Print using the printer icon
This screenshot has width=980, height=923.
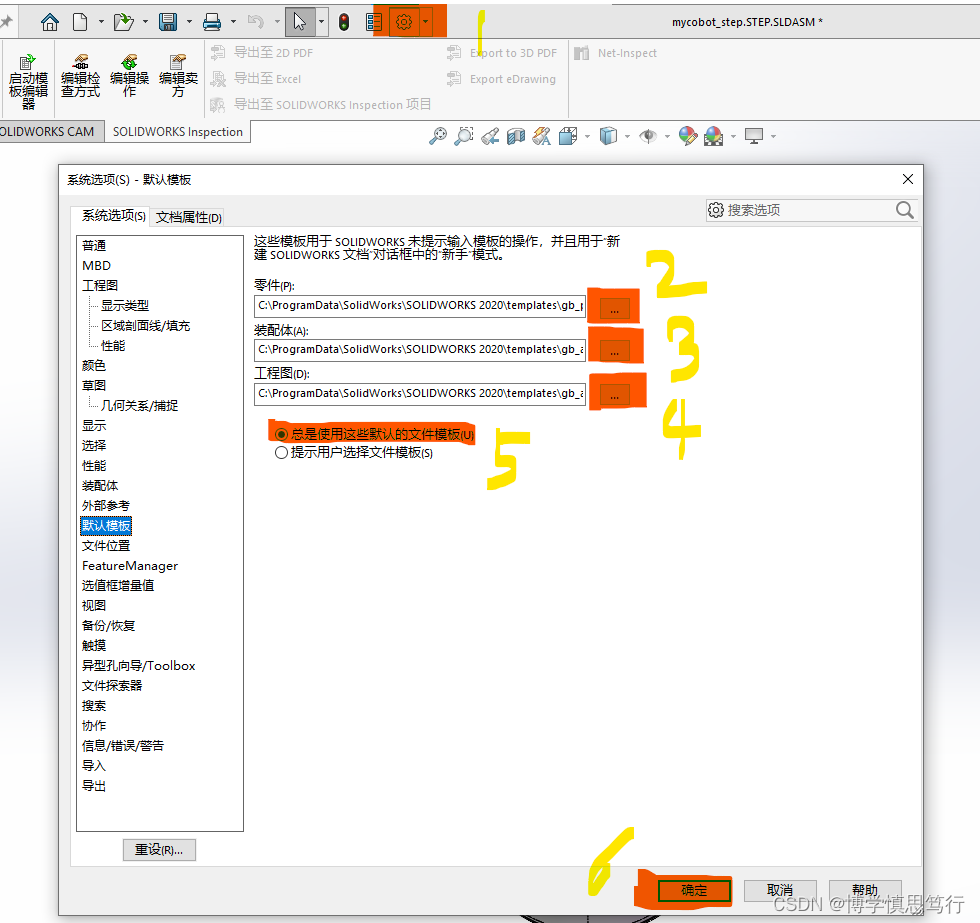[212, 22]
